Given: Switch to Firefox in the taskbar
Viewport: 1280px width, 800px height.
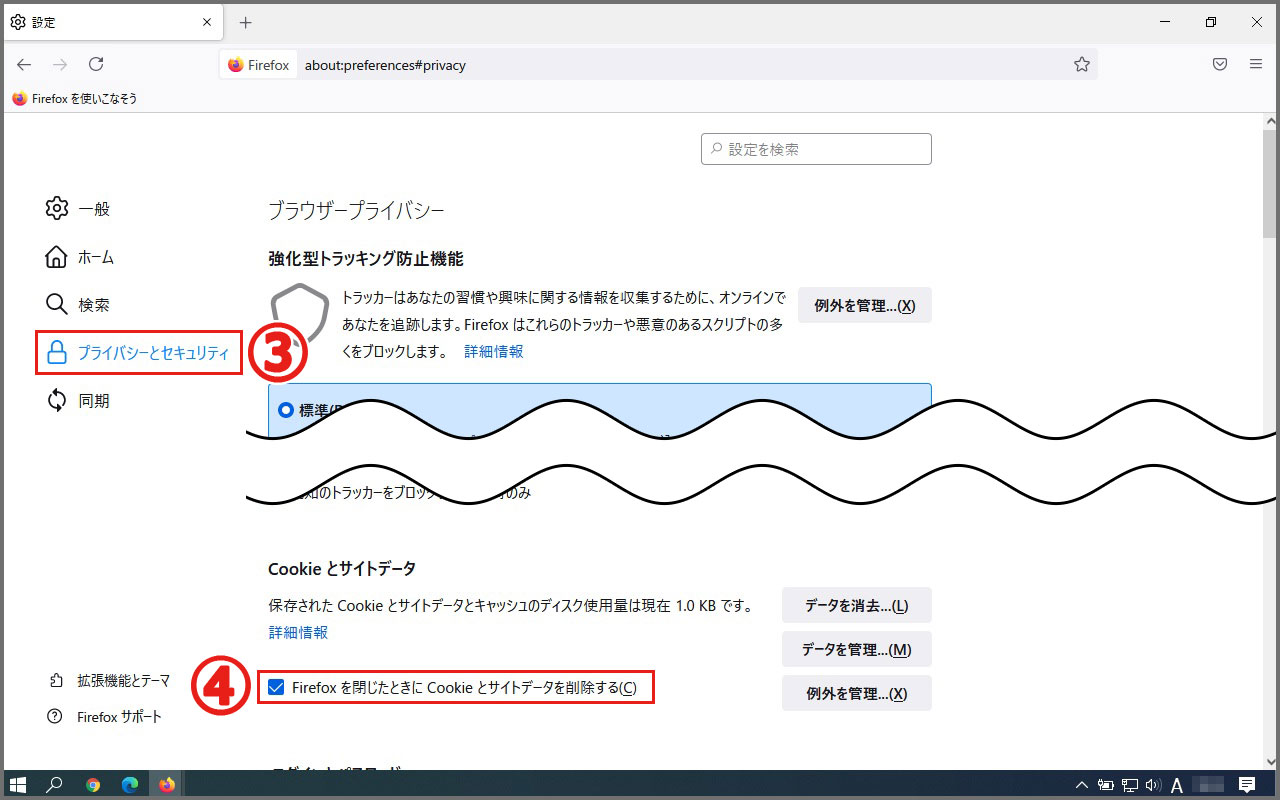Looking at the screenshot, I should 167,785.
